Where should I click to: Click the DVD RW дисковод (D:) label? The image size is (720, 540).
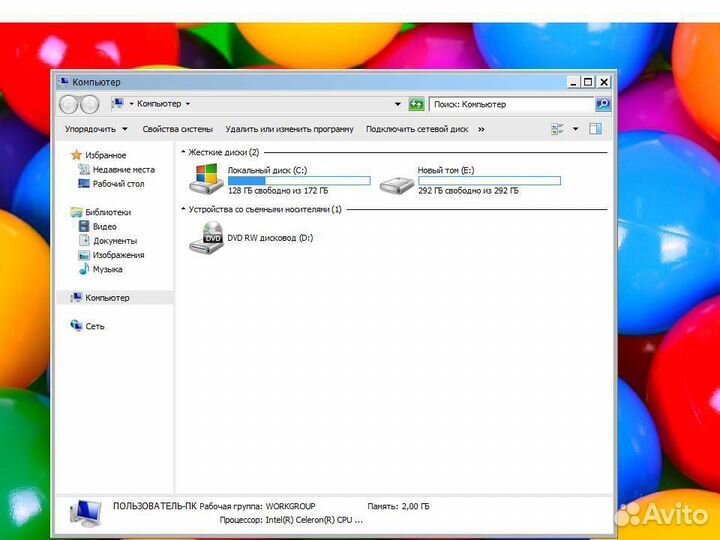click(270, 238)
